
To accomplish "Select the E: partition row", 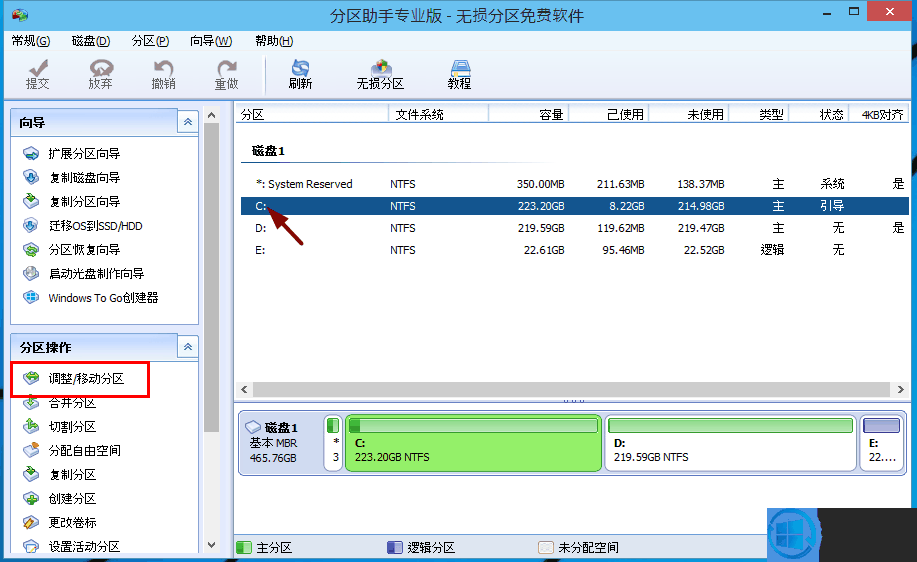I will (575, 250).
